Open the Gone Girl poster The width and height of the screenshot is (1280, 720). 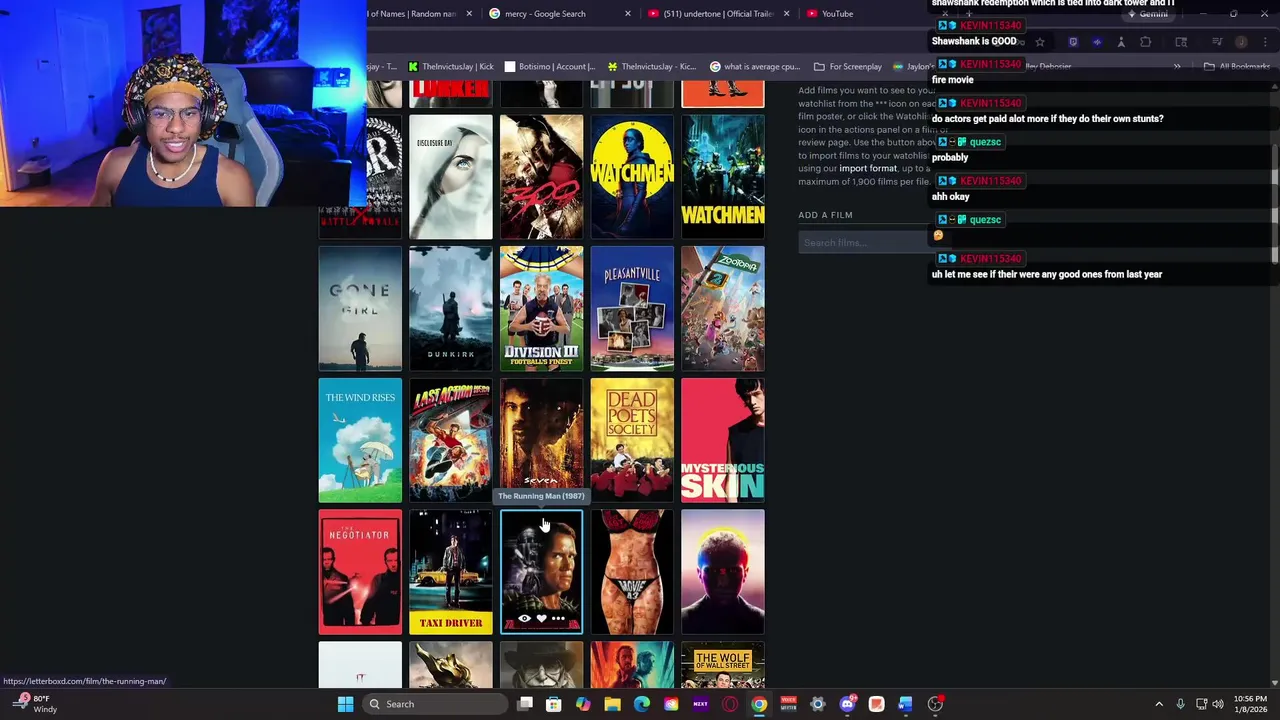(360, 308)
